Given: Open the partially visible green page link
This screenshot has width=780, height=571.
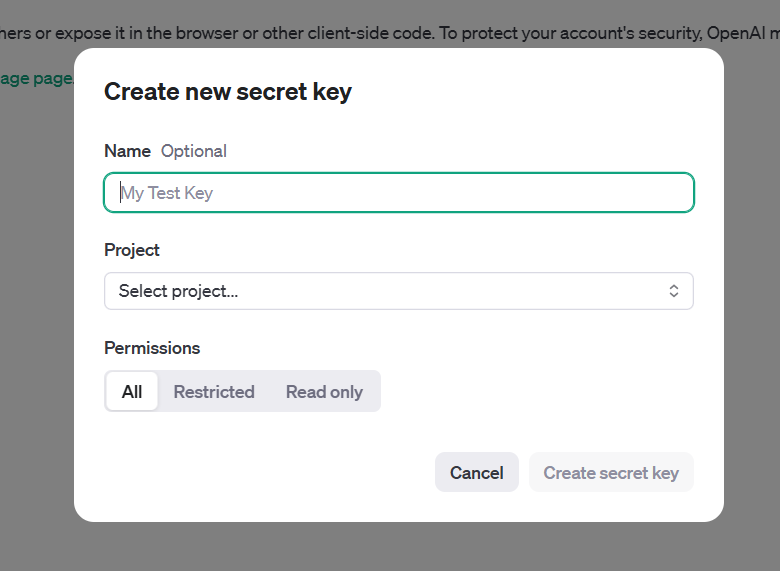Looking at the screenshot, I should pos(36,78).
